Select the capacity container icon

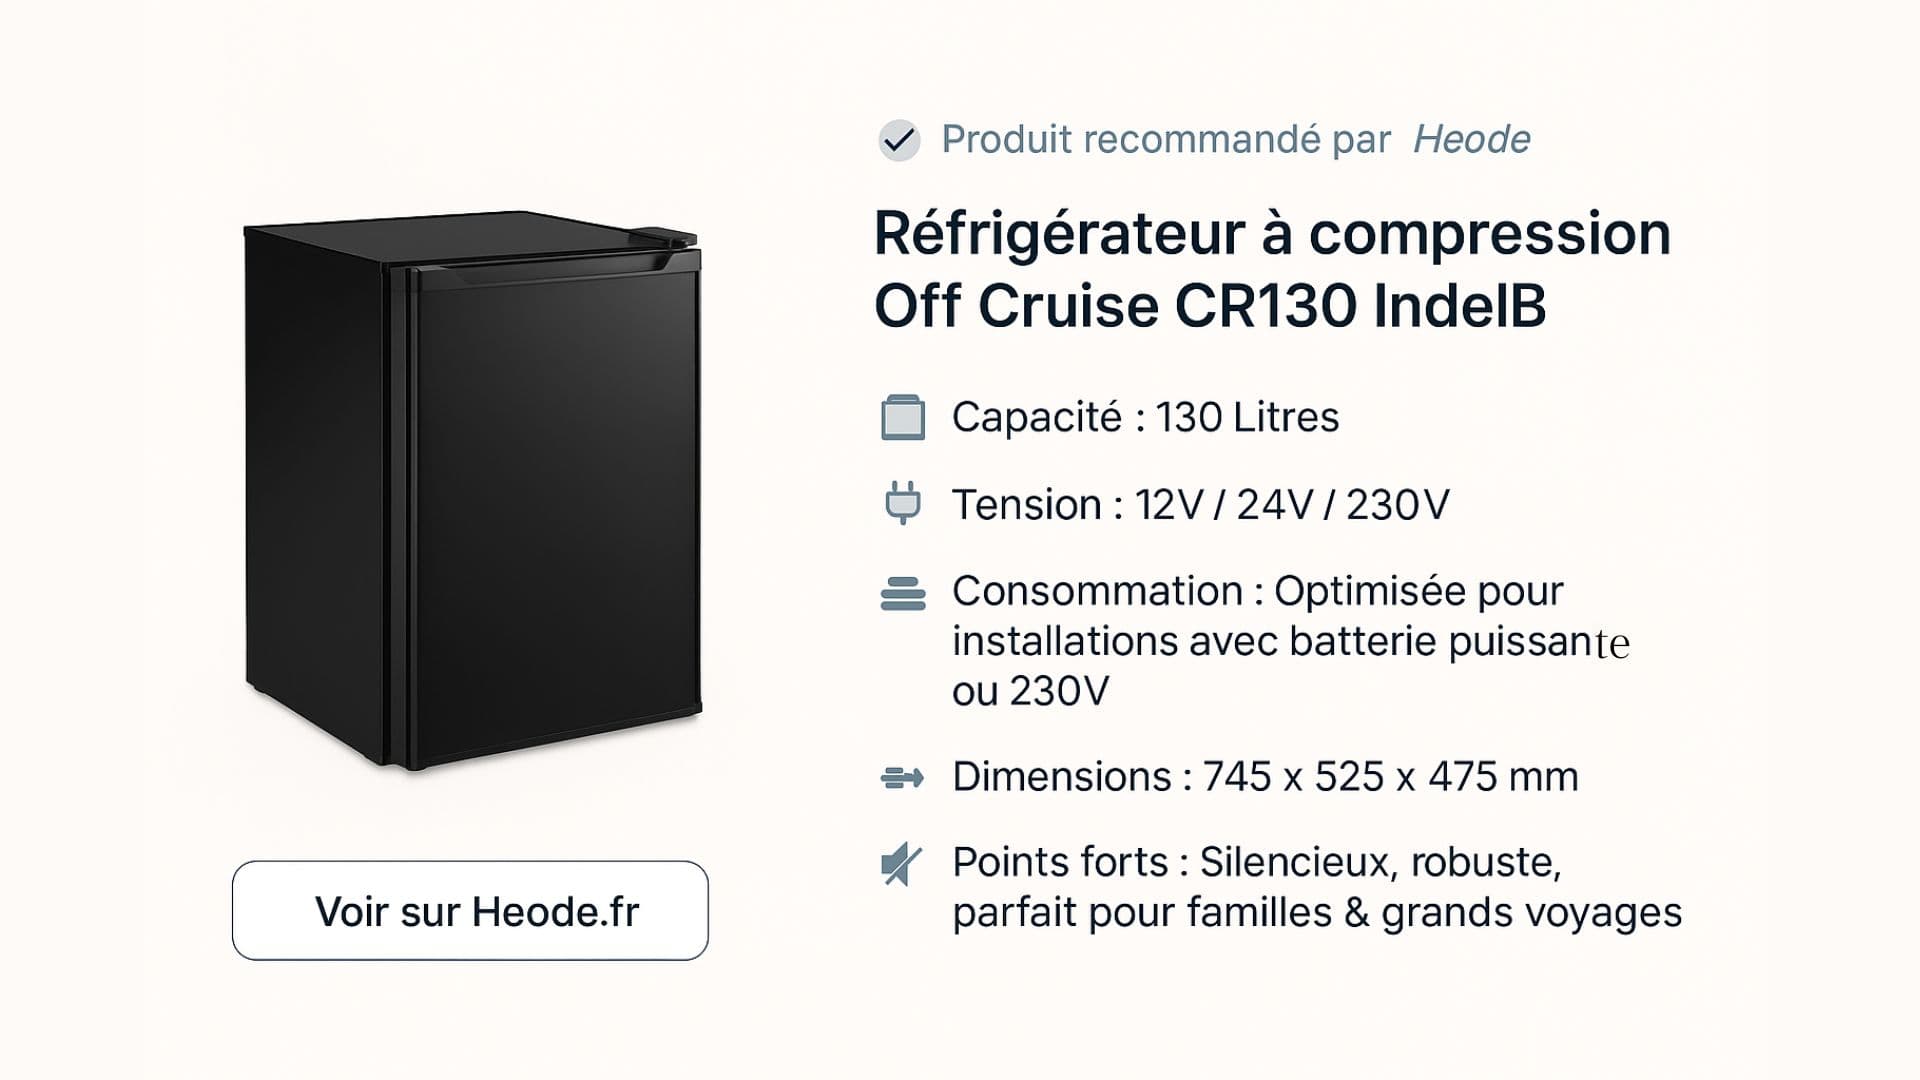point(903,418)
